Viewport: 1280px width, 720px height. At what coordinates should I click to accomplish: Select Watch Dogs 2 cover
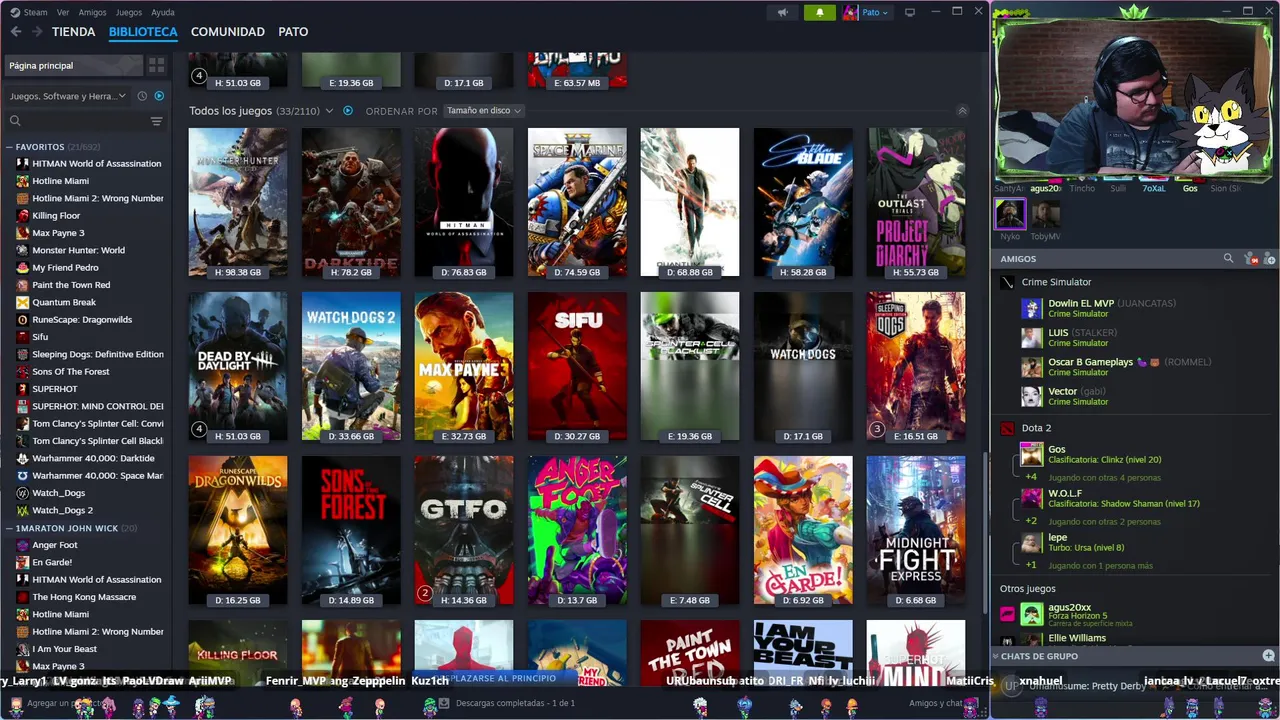pyautogui.click(x=351, y=366)
